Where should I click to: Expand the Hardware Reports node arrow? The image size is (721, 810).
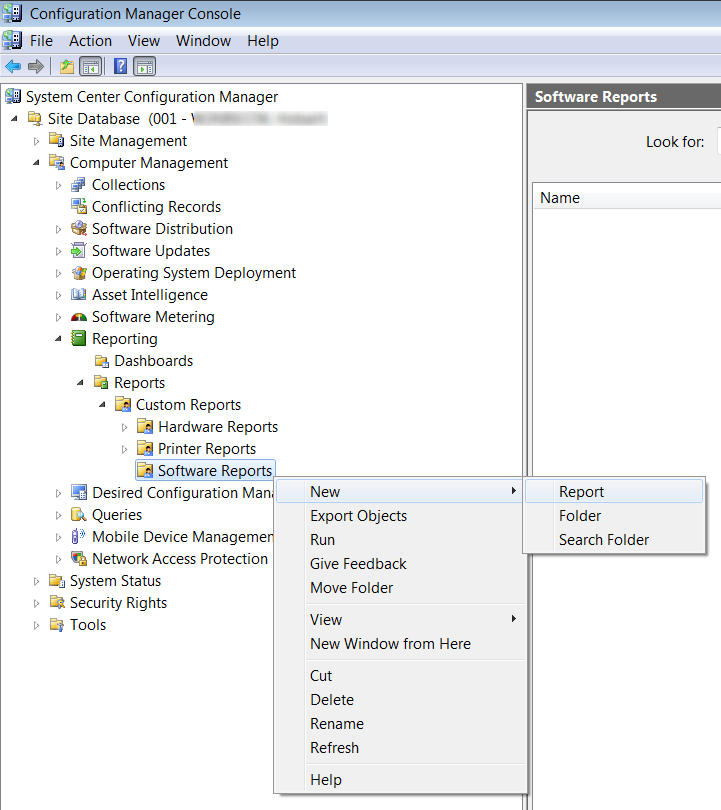click(x=124, y=427)
